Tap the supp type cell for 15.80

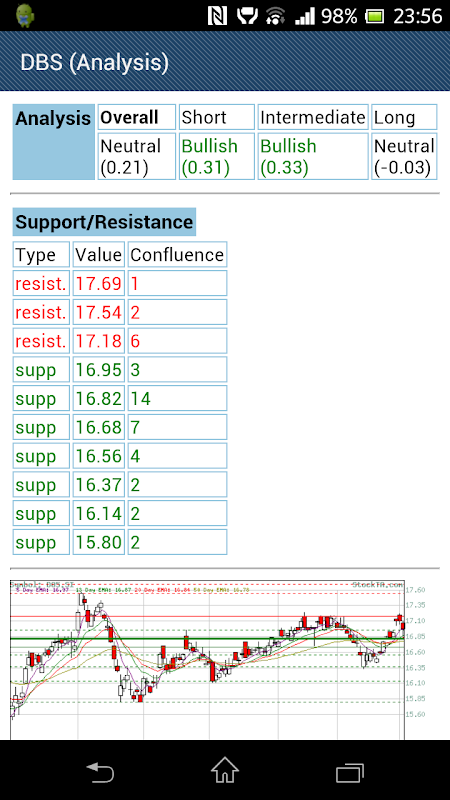[41, 541]
